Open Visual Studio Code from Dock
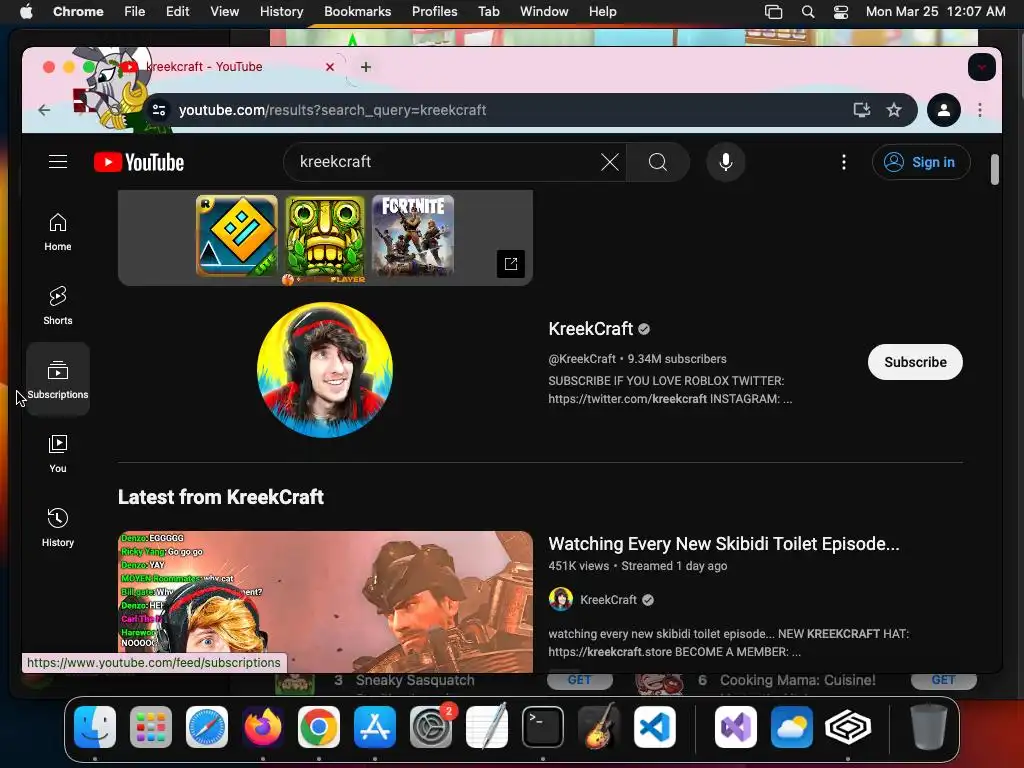 pyautogui.click(x=654, y=727)
